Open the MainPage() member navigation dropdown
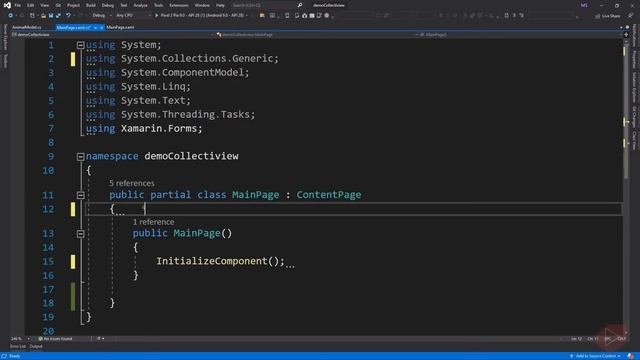Viewport: 640px width, 360px height. [519, 35]
